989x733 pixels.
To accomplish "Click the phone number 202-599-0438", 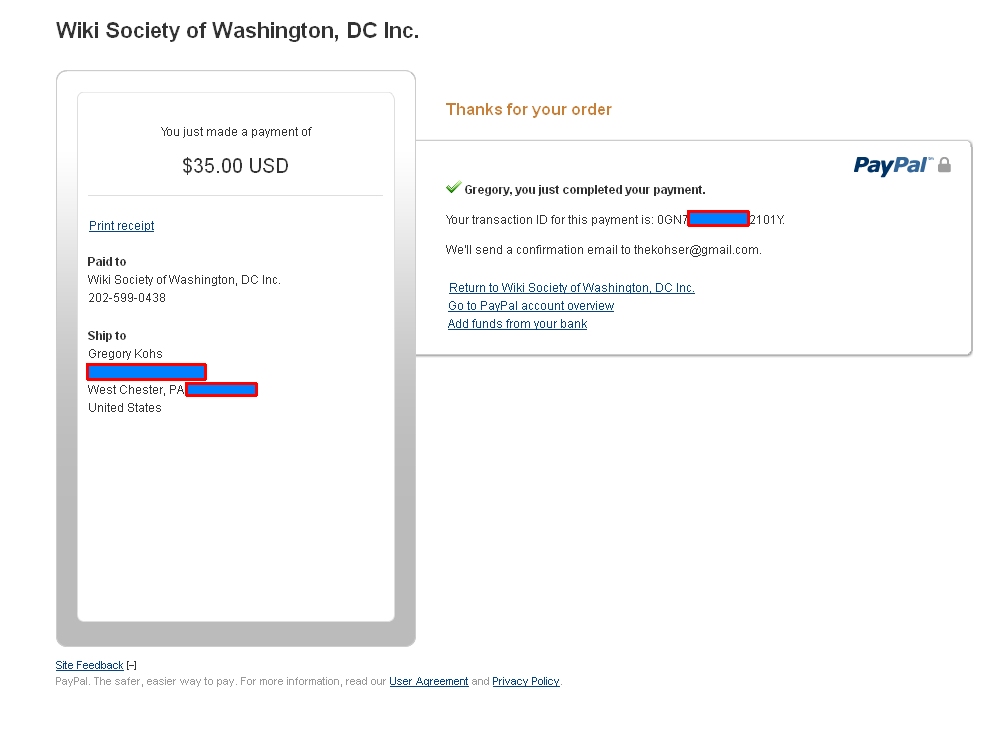I will click(127, 298).
